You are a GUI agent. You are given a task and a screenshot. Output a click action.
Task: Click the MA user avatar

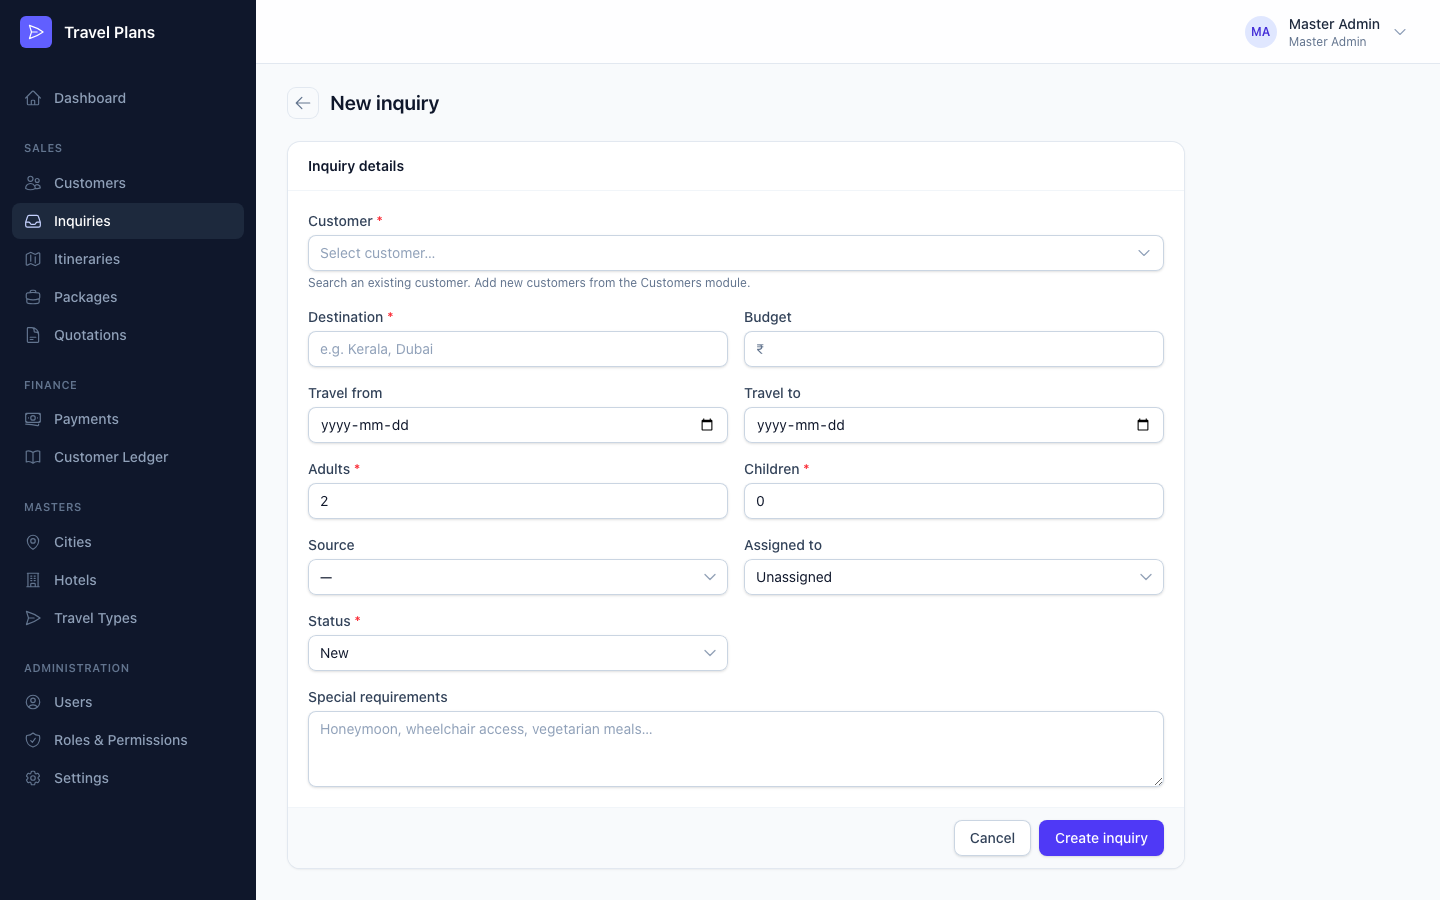[1261, 32]
